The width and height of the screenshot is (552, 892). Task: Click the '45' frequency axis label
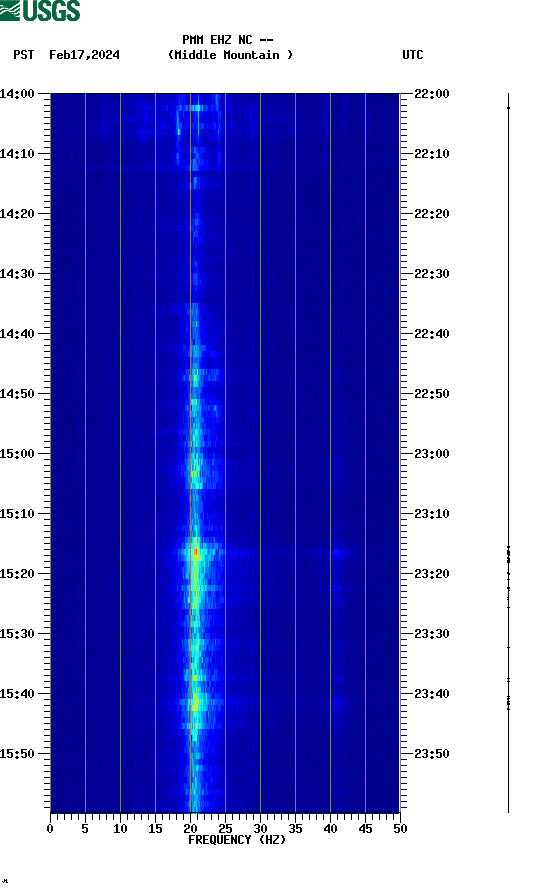click(x=365, y=829)
